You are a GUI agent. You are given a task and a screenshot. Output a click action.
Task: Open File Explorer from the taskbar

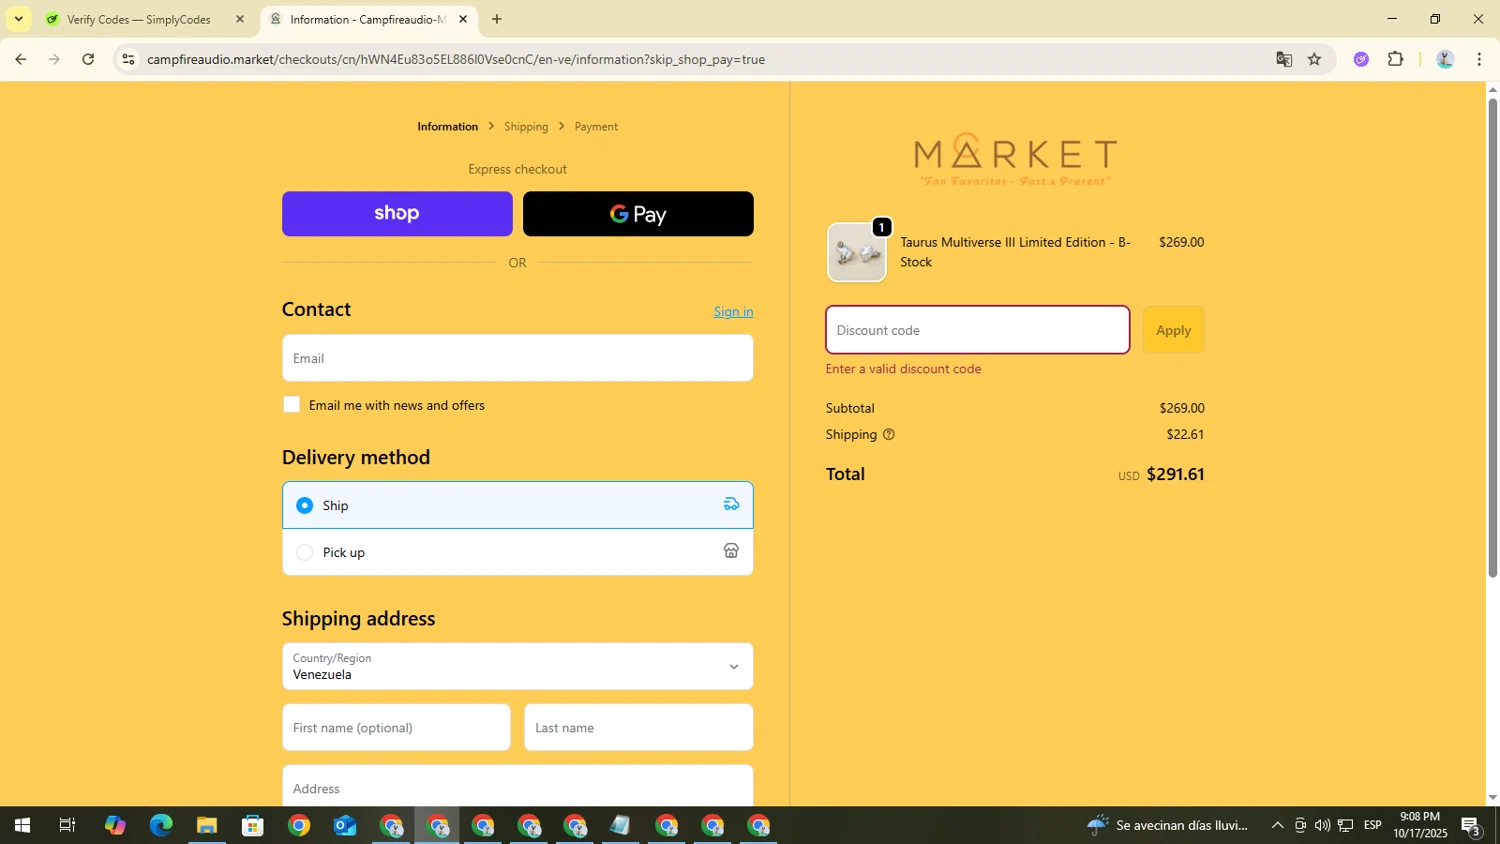[207, 826]
